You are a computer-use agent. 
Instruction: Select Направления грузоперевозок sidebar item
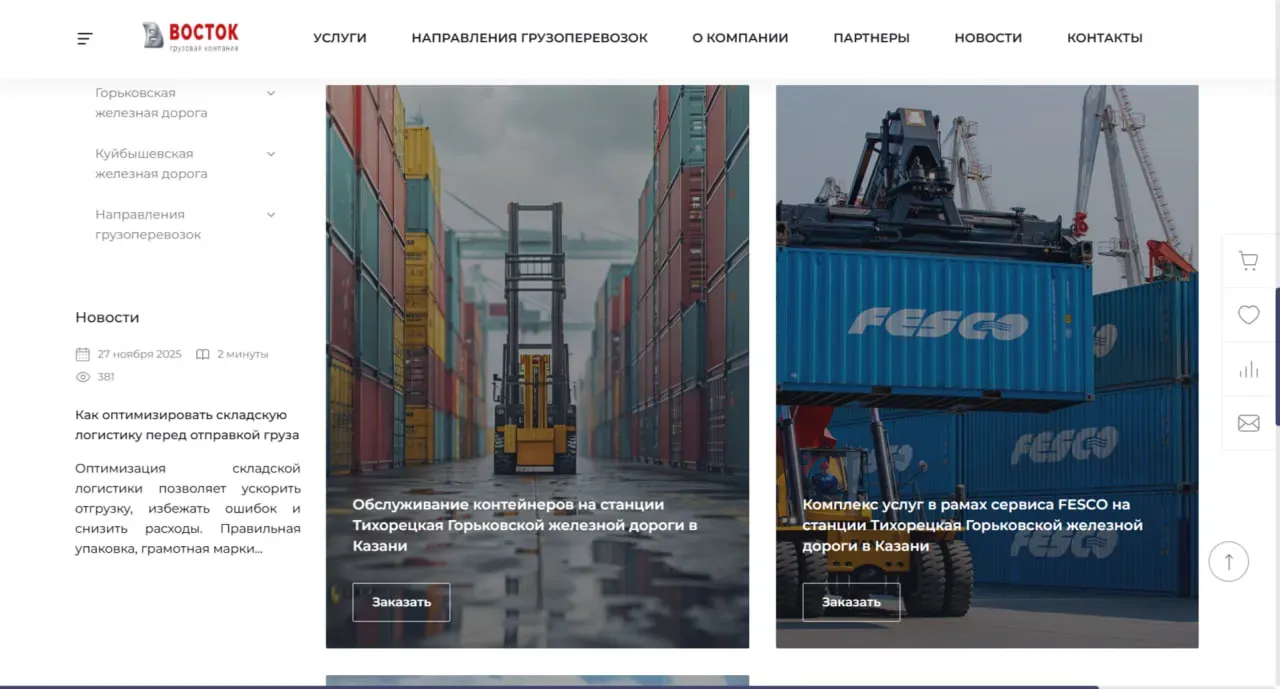[x=148, y=225]
